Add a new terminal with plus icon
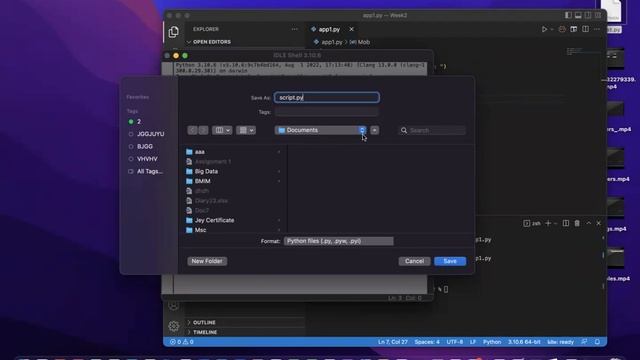 click(548, 223)
